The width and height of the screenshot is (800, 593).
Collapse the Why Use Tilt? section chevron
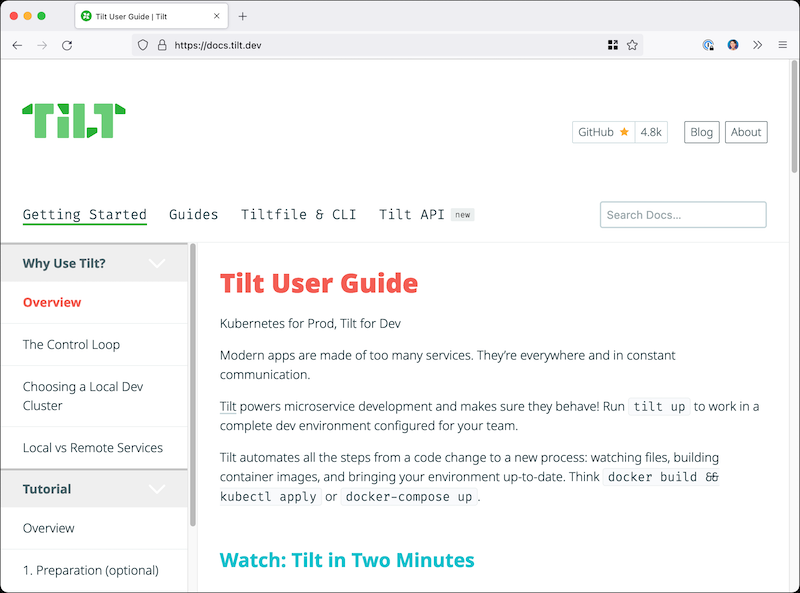pyautogui.click(x=157, y=263)
